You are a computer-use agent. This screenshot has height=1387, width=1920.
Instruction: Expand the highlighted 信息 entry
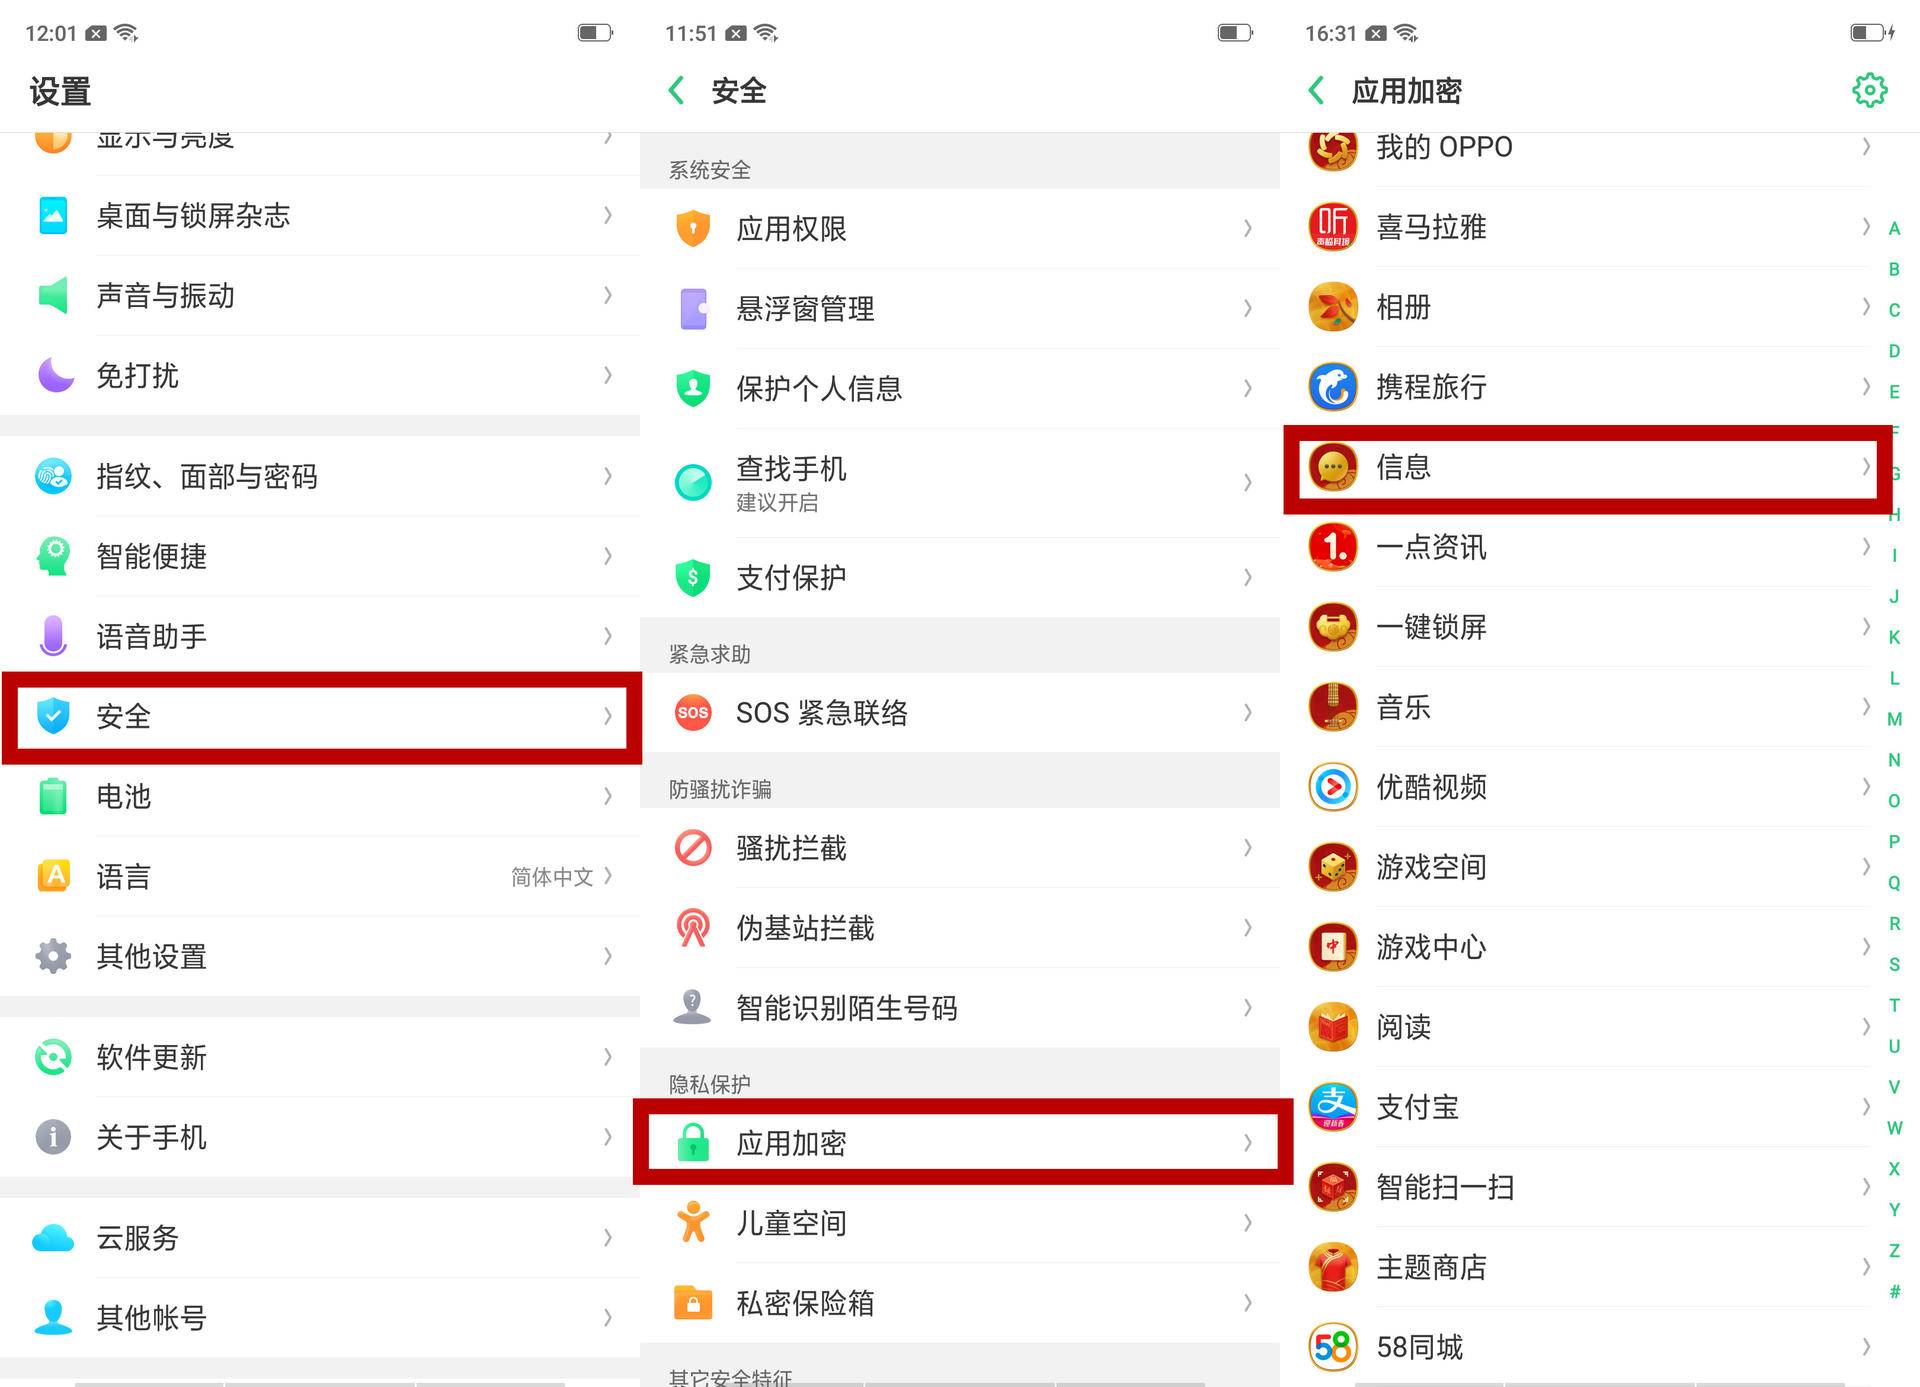point(1588,468)
